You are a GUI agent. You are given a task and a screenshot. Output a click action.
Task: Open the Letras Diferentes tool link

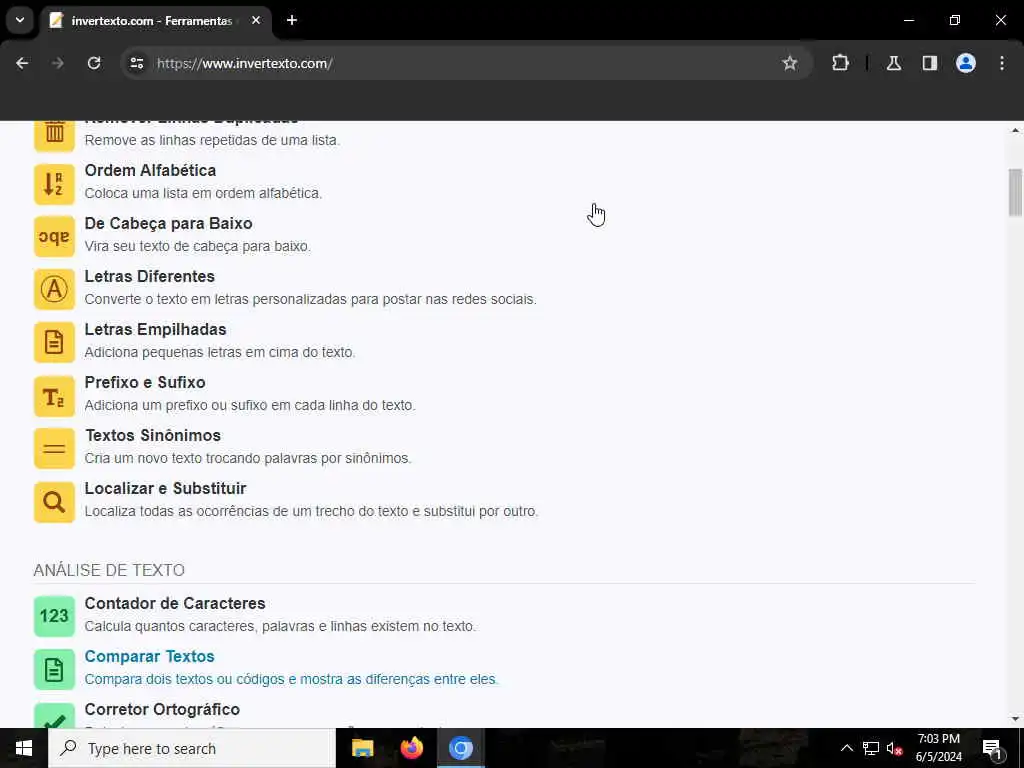tap(150, 276)
